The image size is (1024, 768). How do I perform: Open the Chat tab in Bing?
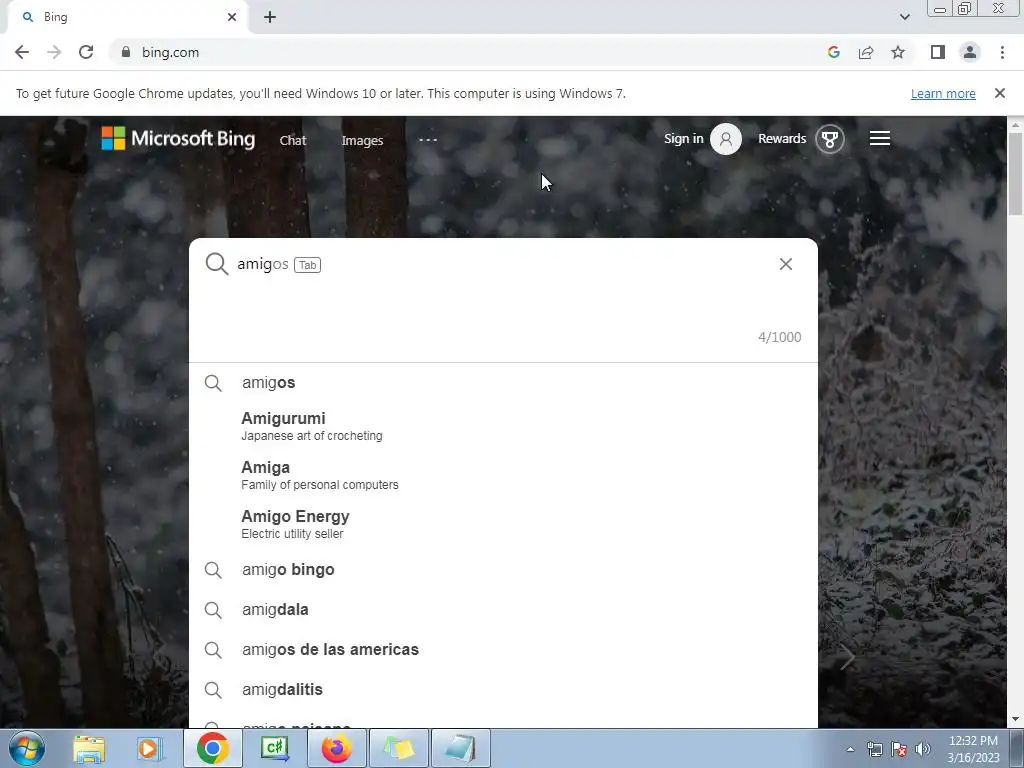pyautogui.click(x=293, y=140)
